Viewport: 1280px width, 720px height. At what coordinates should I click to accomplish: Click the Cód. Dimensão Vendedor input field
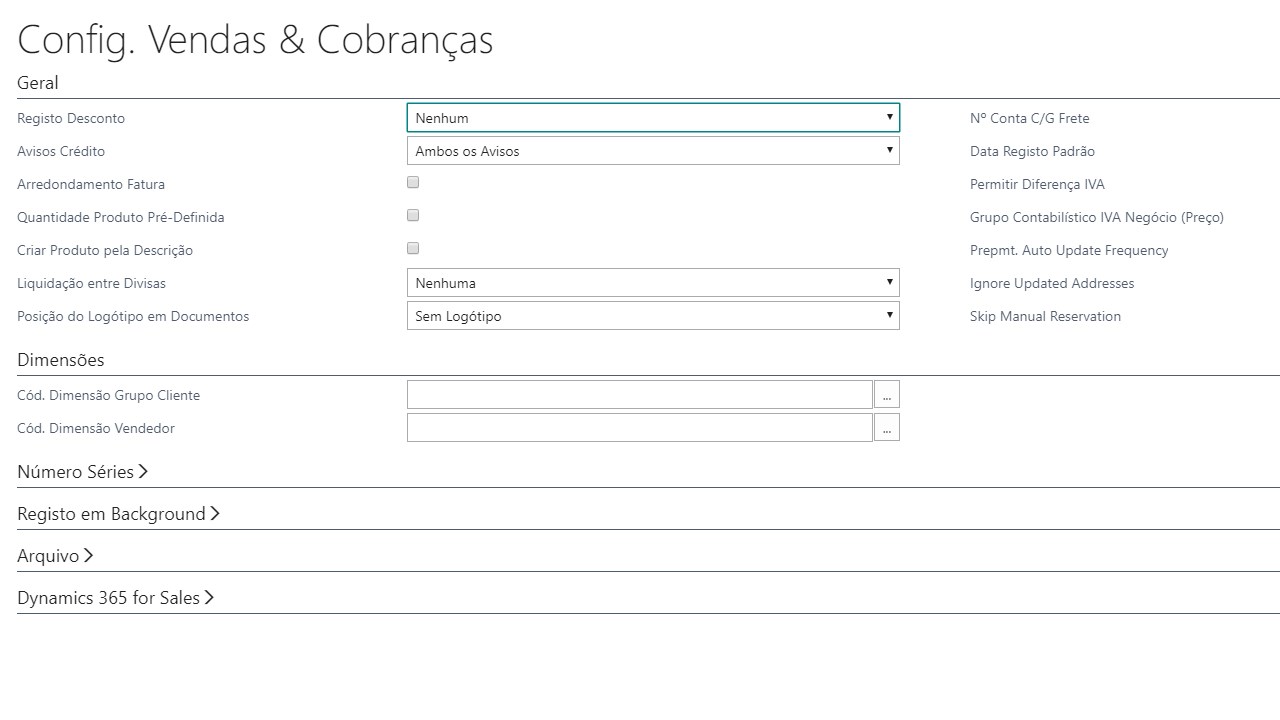(x=640, y=428)
